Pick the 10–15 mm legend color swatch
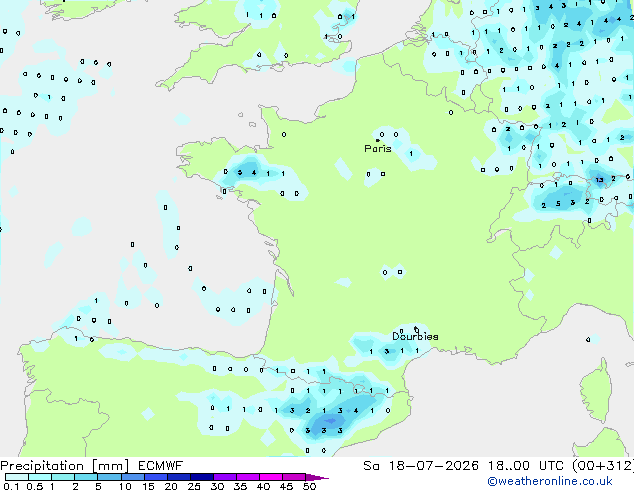This screenshot has height=490, width=634. 132,477
